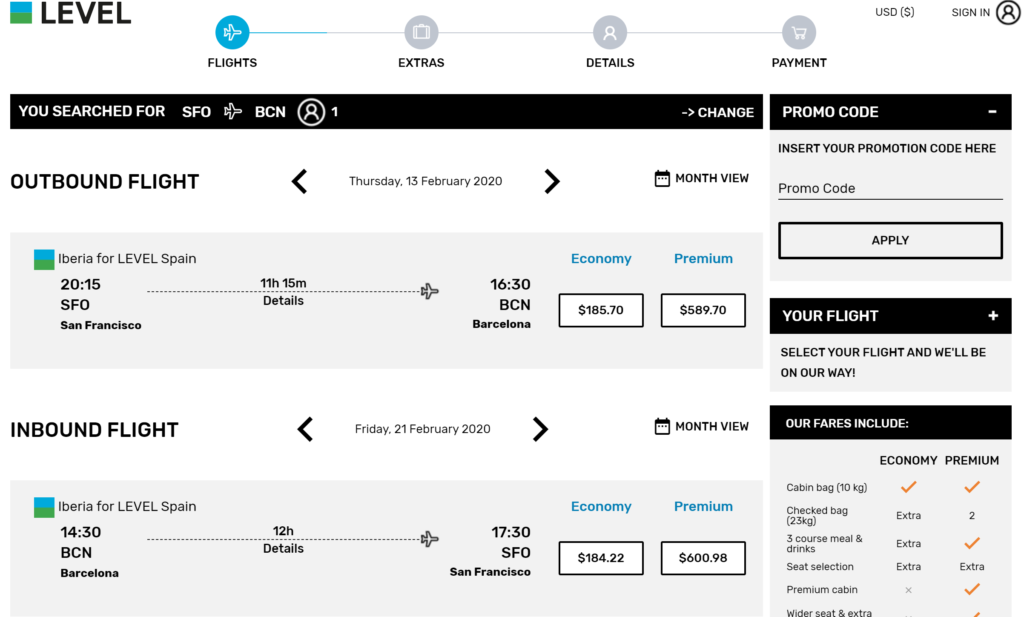Click the Extras gift box icon

[421, 31]
